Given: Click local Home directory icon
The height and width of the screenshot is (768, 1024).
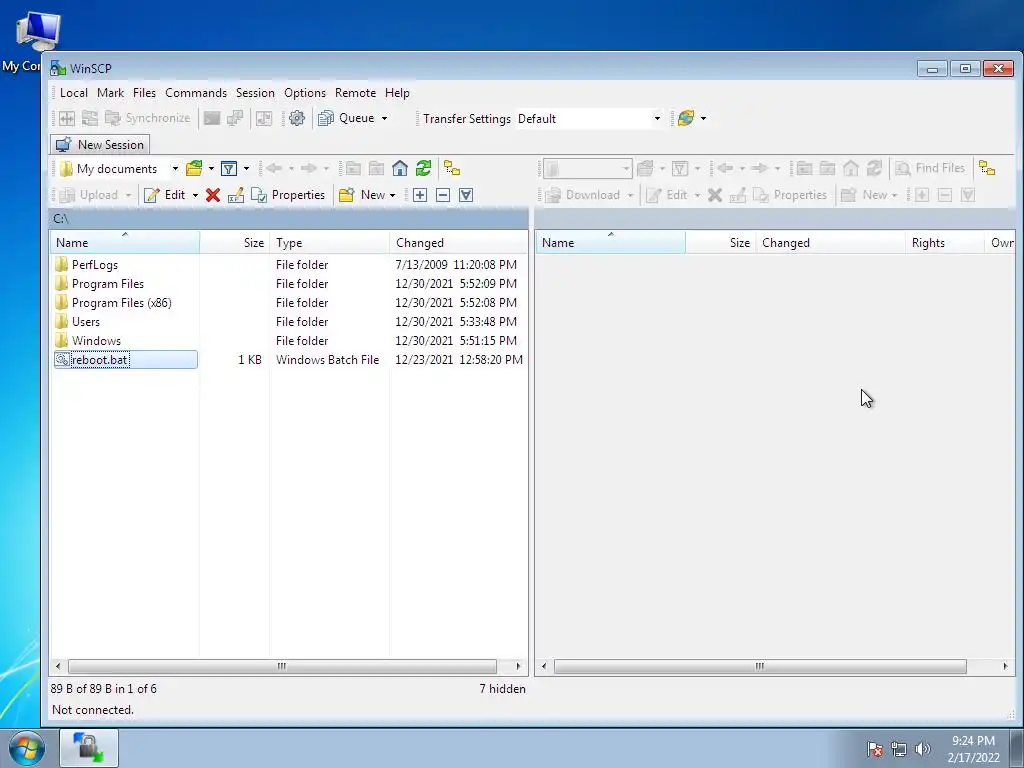Looking at the screenshot, I should (400, 168).
